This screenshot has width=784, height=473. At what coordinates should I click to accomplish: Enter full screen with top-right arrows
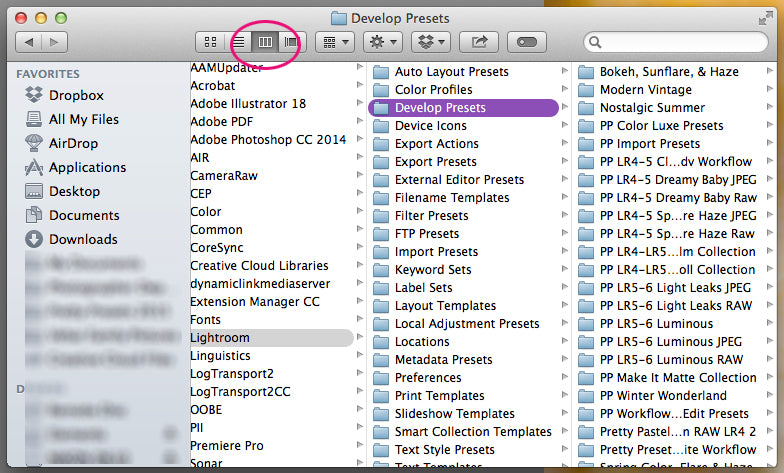pos(765,18)
